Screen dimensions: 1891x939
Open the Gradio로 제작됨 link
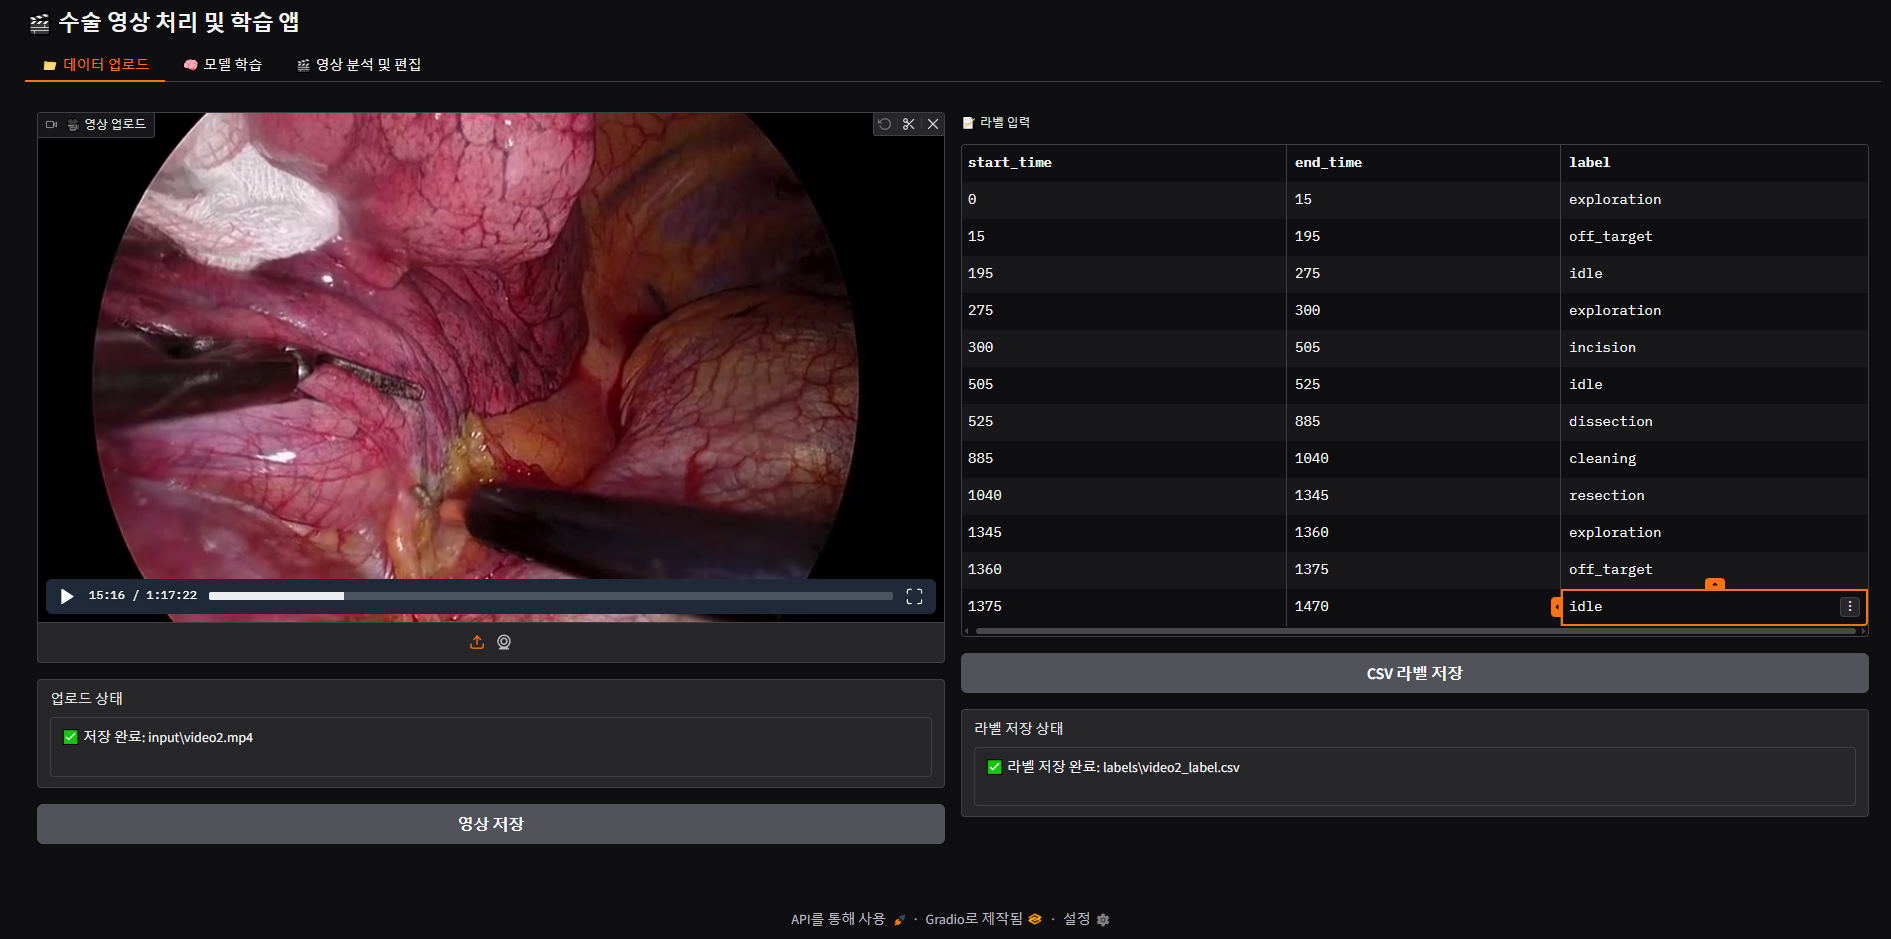975,918
